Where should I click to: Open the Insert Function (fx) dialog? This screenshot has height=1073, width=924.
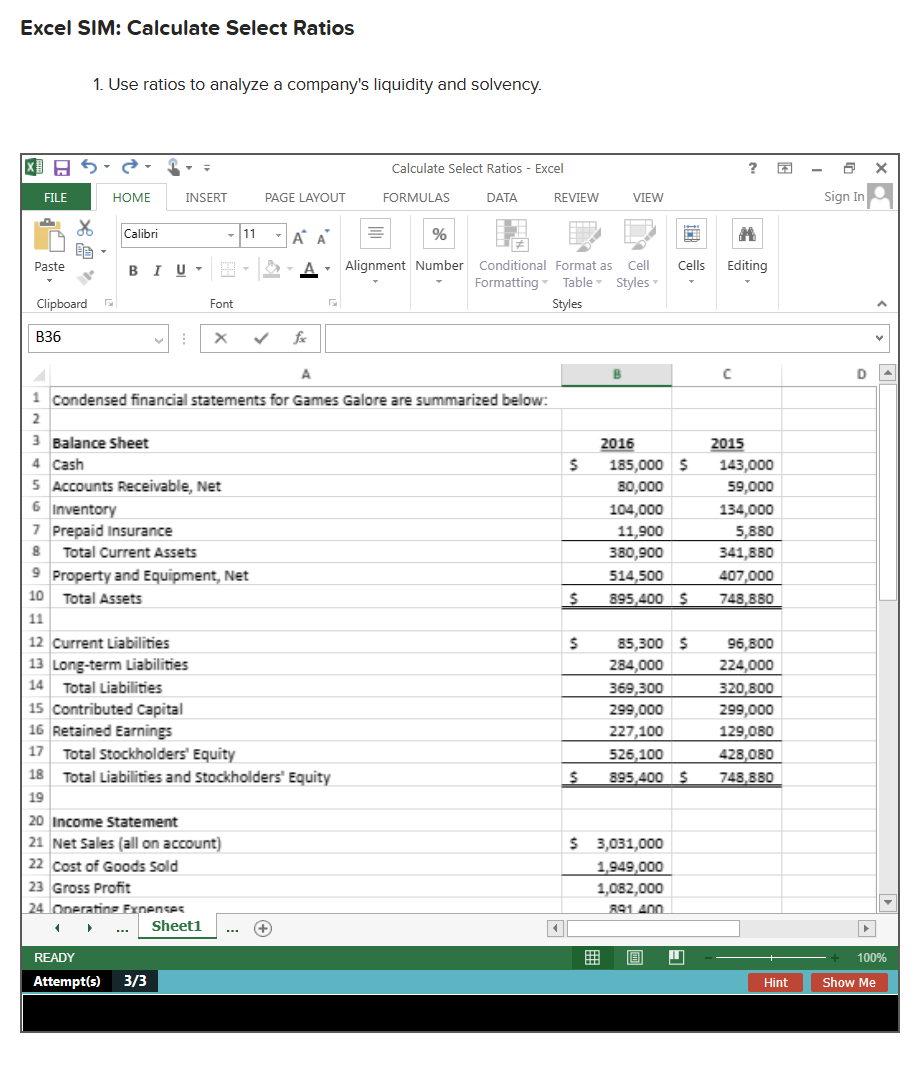(300, 338)
